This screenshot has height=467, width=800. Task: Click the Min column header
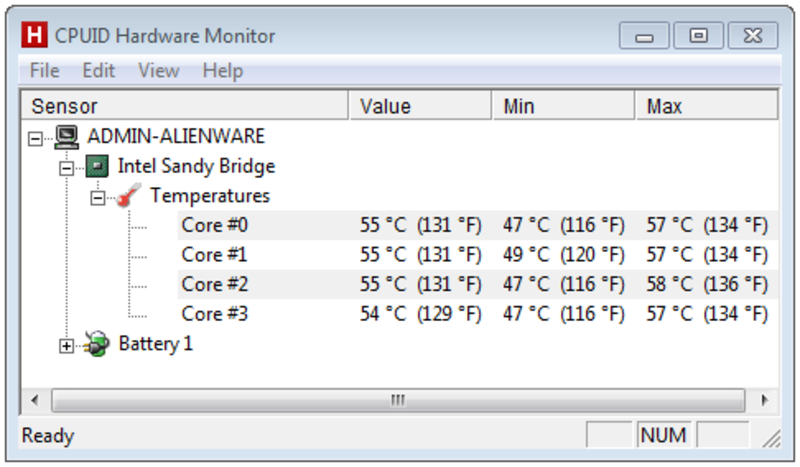click(x=564, y=106)
